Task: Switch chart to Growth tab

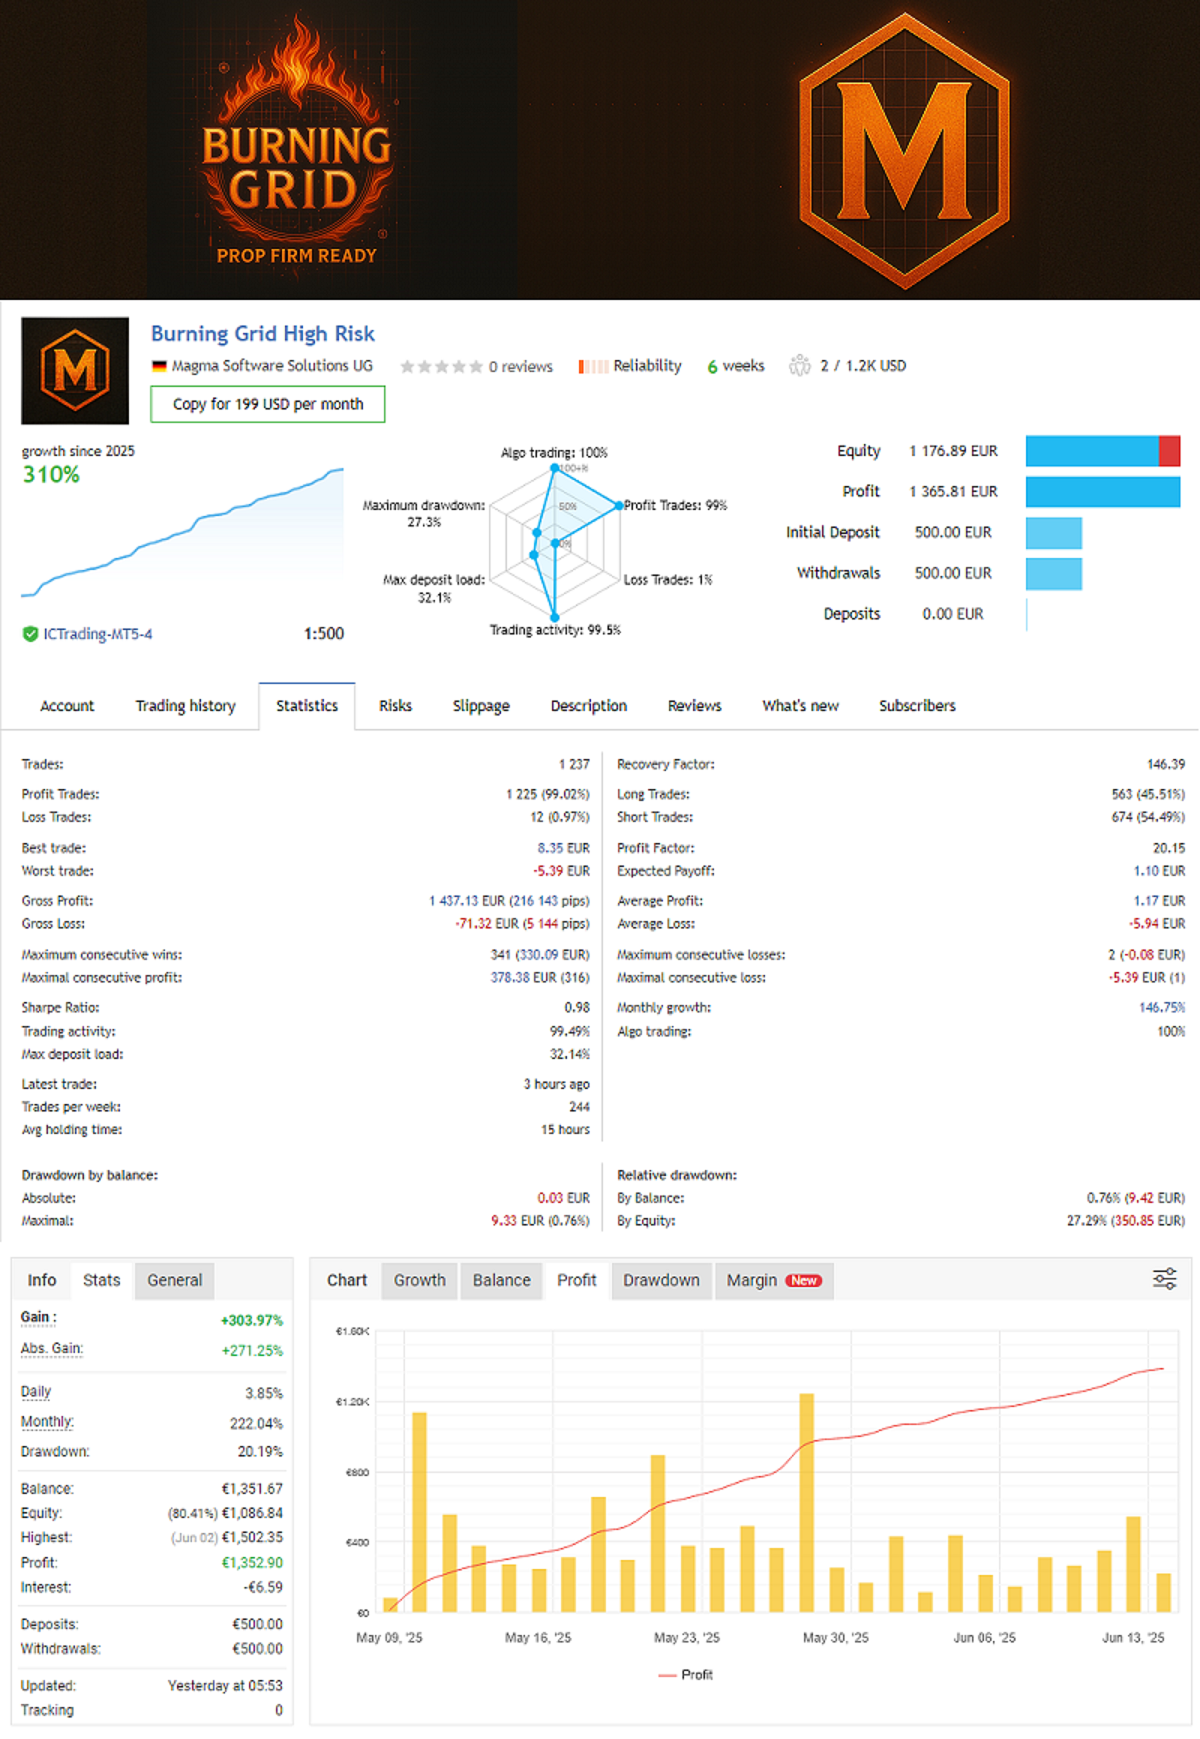Action: (x=420, y=1280)
